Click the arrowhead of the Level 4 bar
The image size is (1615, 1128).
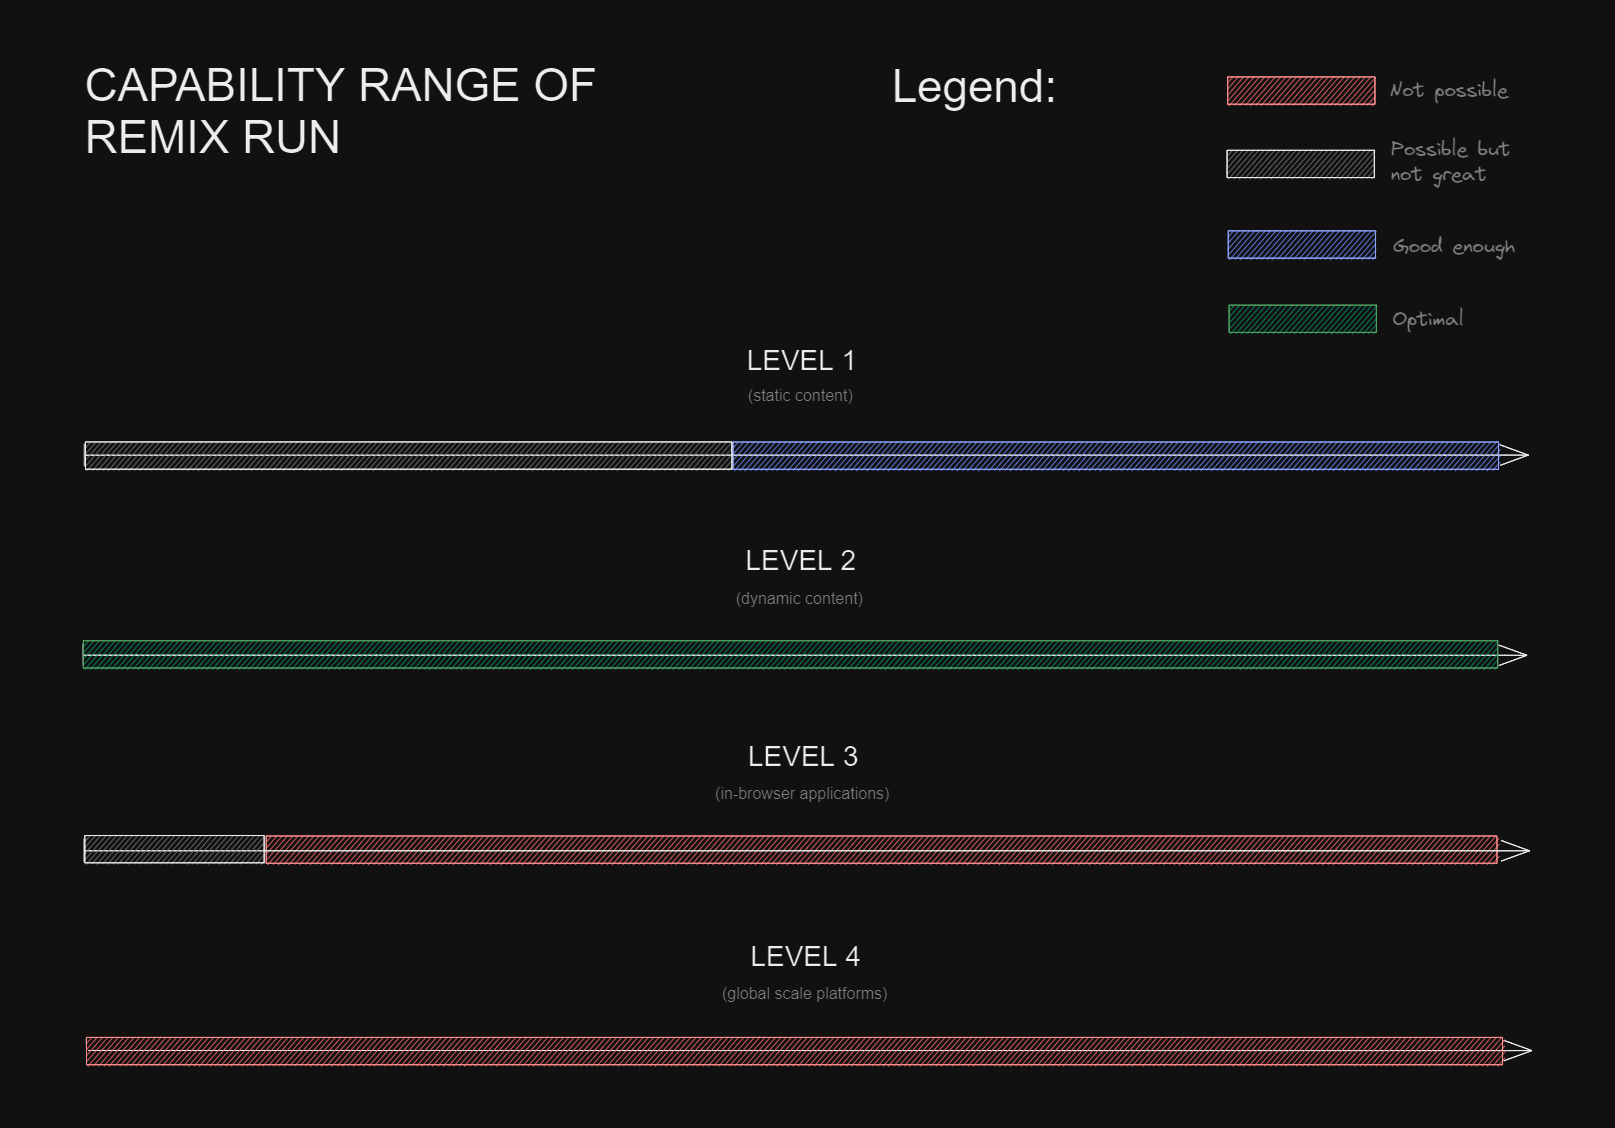1518,1050
